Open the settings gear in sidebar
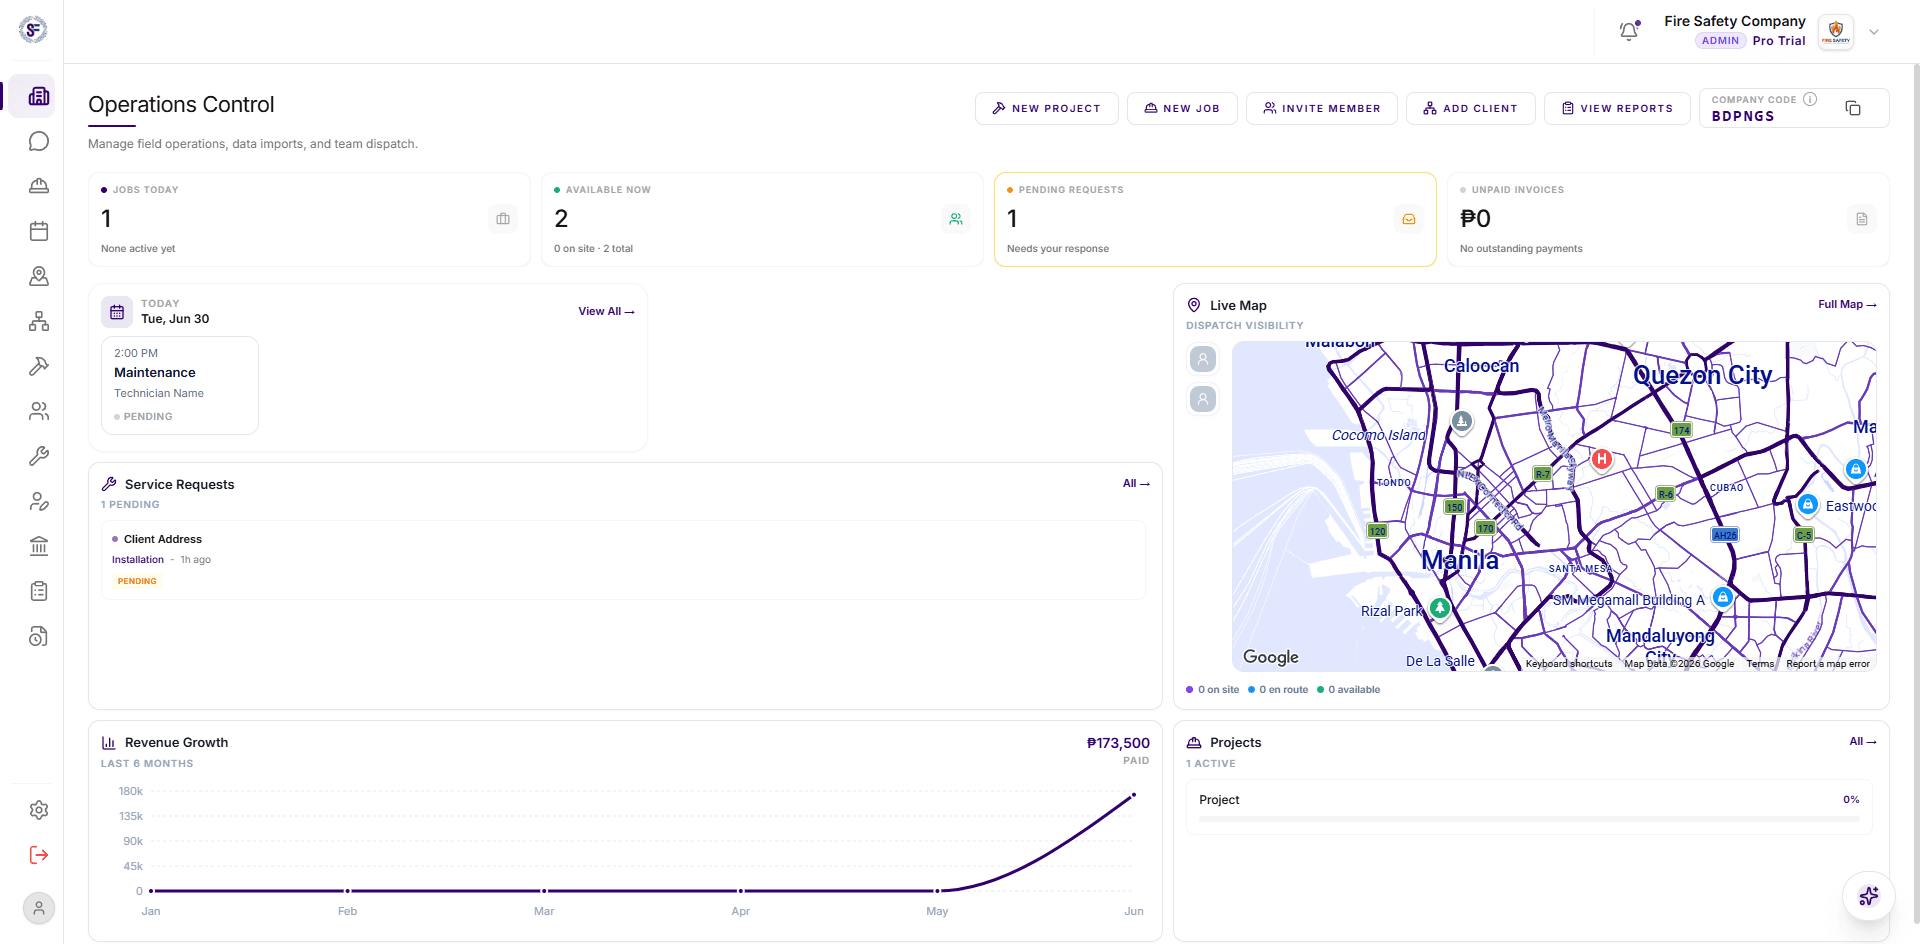This screenshot has height=944, width=1920. pyautogui.click(x=39, y=810)
